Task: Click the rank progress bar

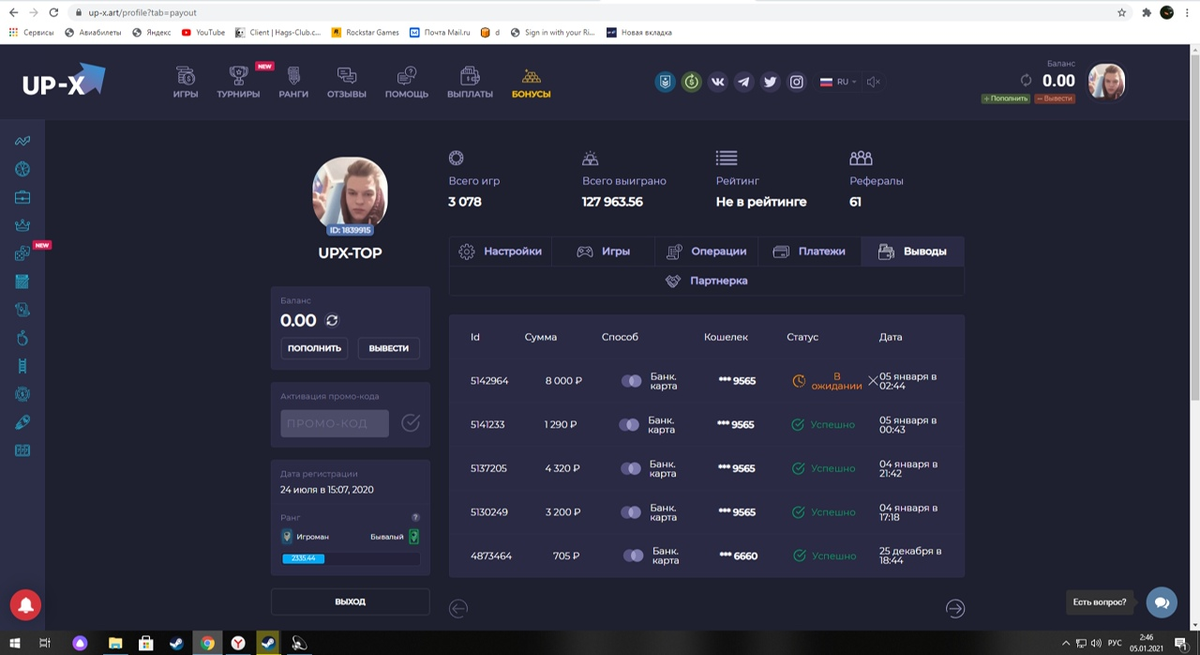Action: pos(351,558)
